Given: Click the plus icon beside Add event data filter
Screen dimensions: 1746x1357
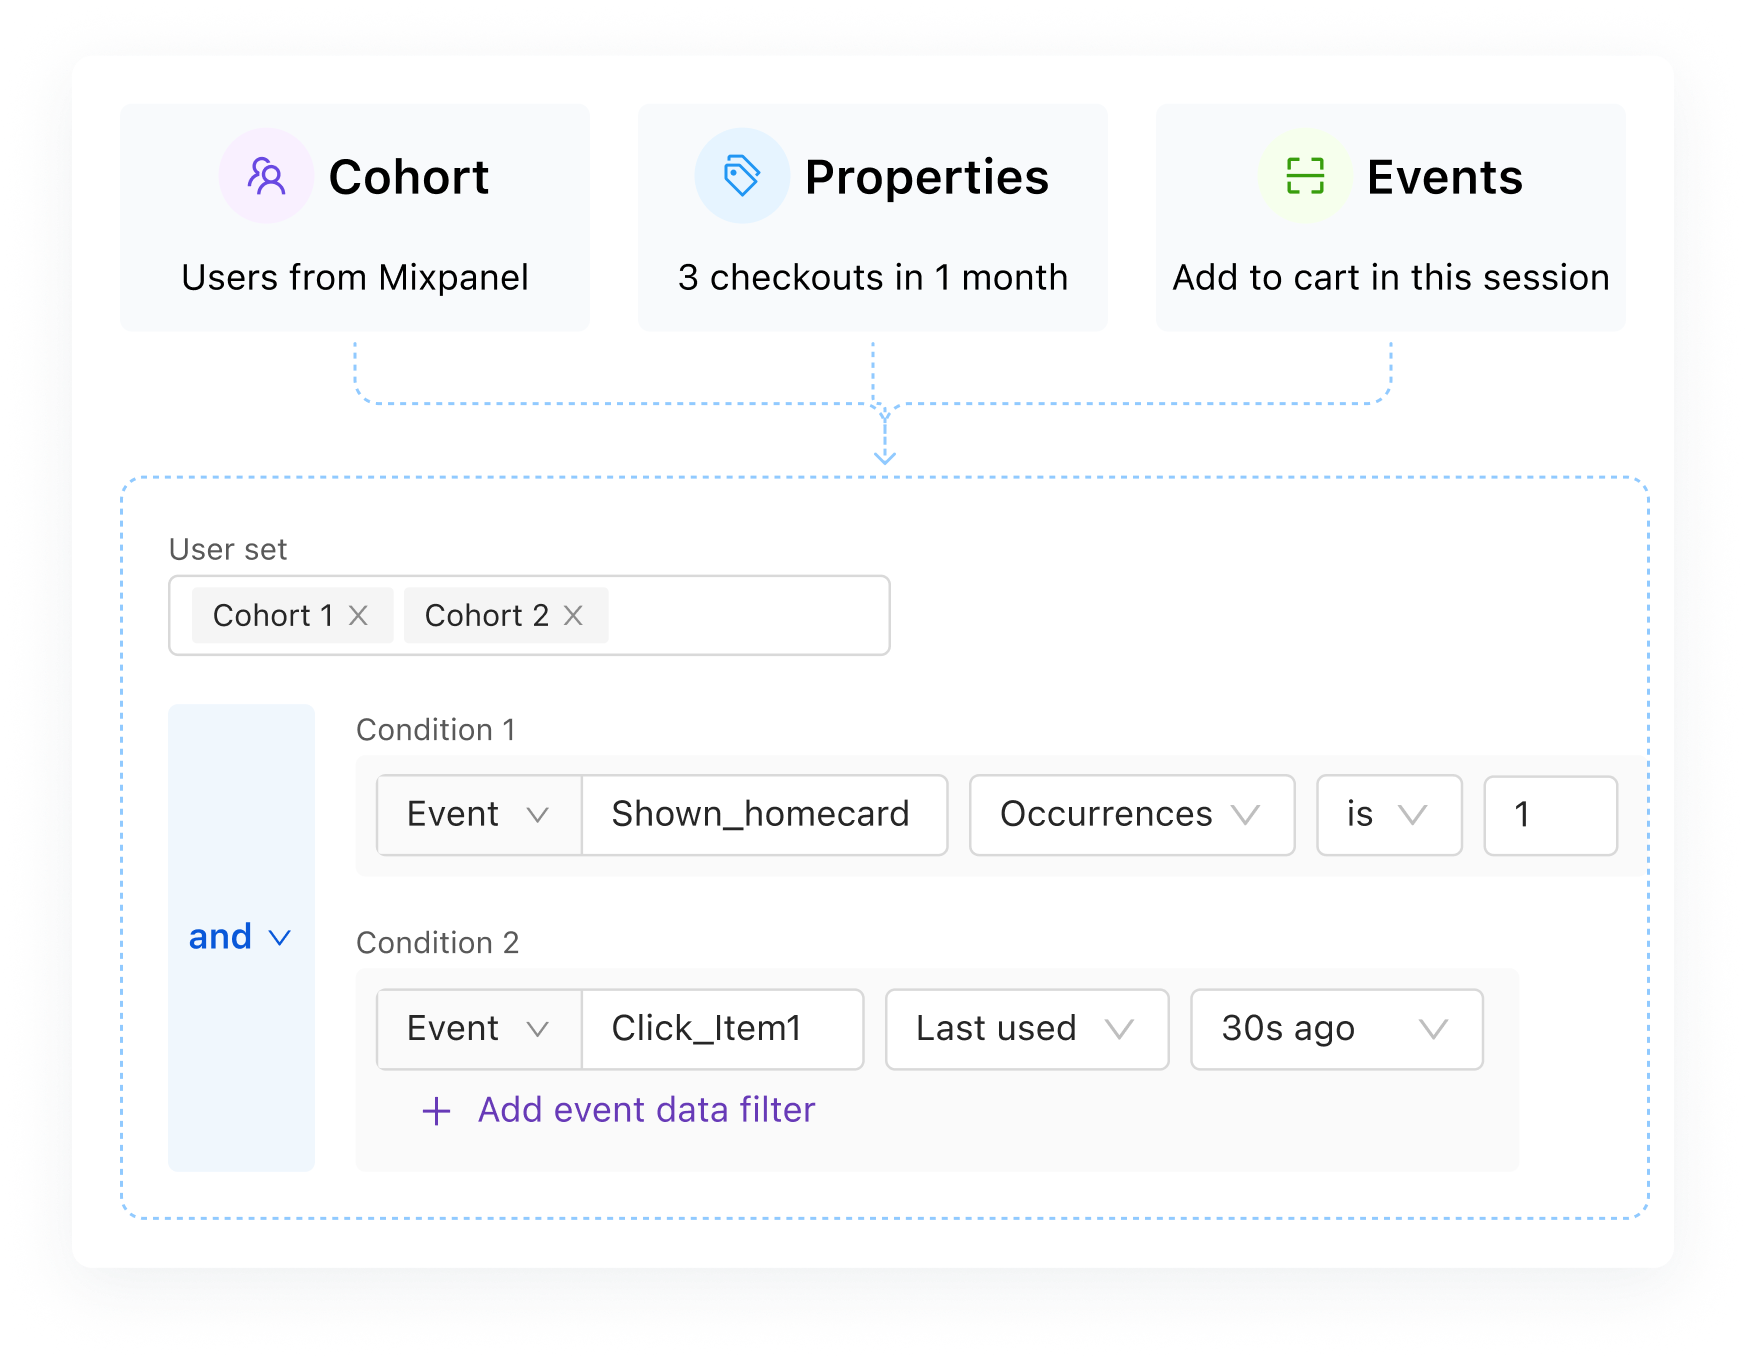Looking at the screenshot, I should 437,1110.
